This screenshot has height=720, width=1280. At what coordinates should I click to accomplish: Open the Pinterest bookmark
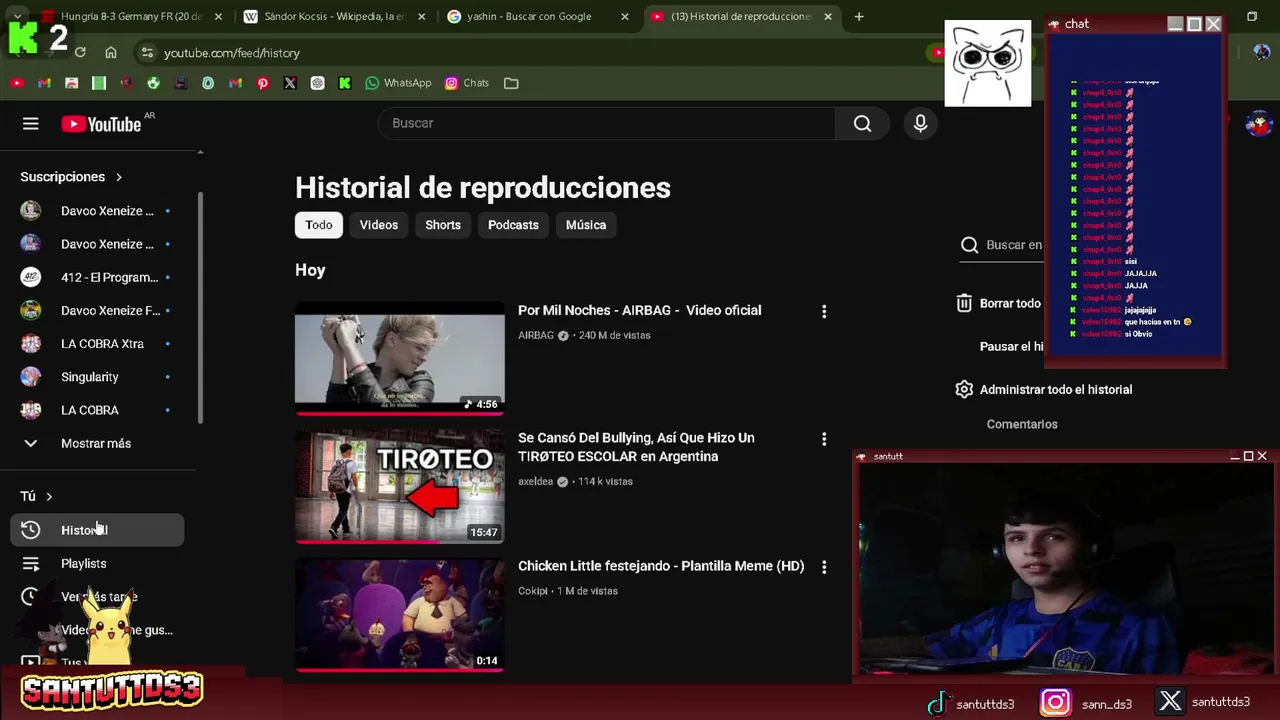(x=263, y=83)
